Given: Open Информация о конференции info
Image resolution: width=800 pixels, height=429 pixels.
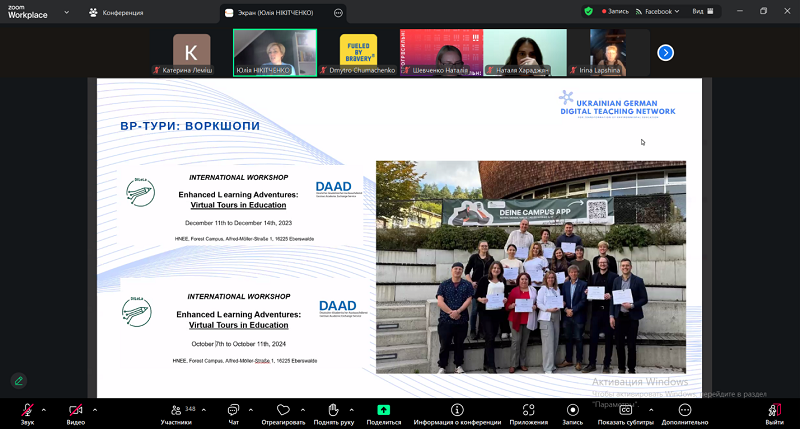Looking at the screenshot, I should [x=457, y=412].
